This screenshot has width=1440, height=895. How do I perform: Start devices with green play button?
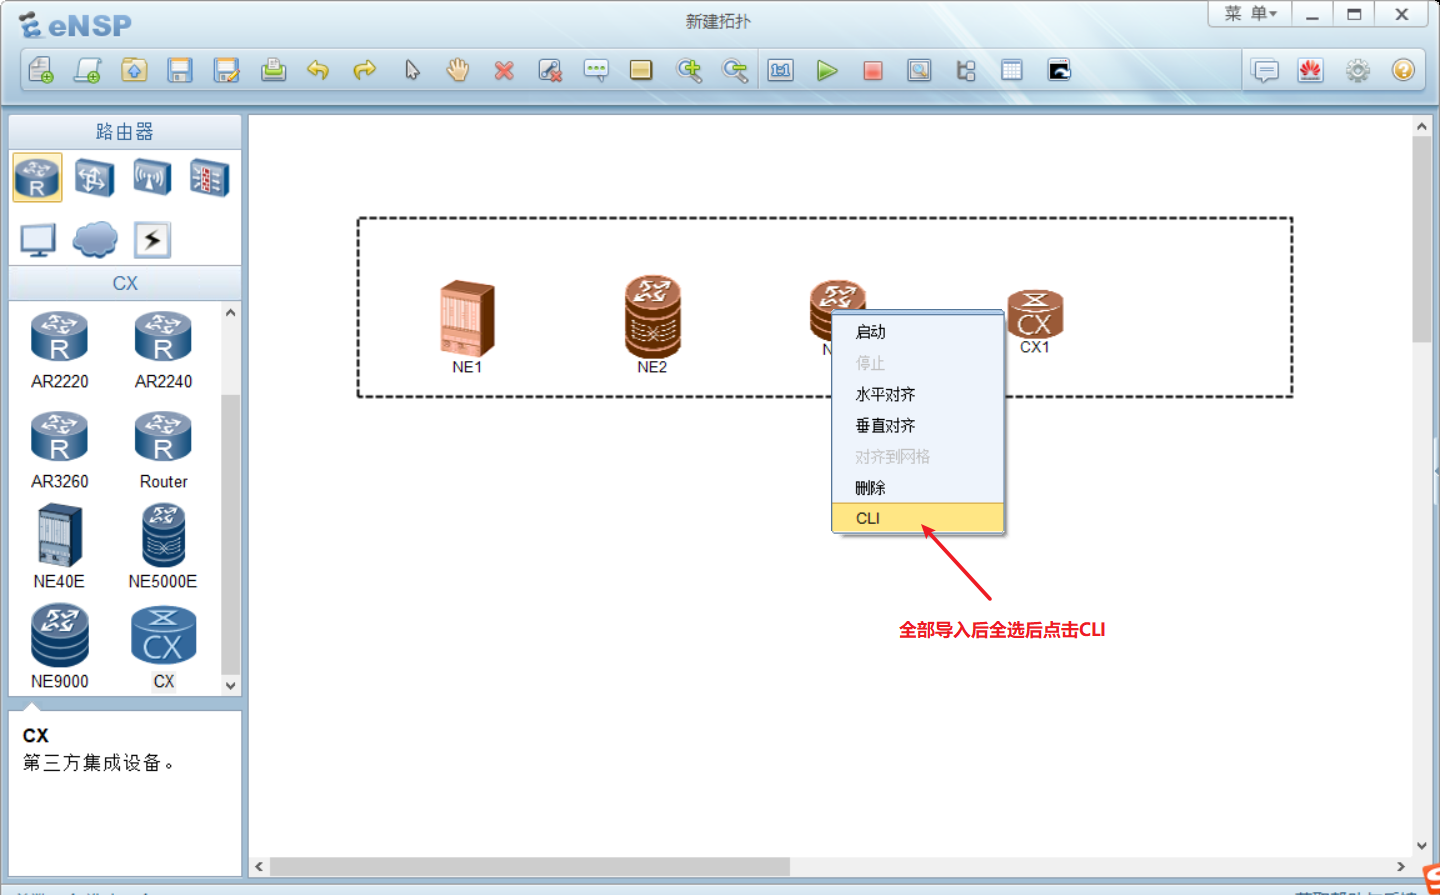pyautogui.click(x=827, y=70)
